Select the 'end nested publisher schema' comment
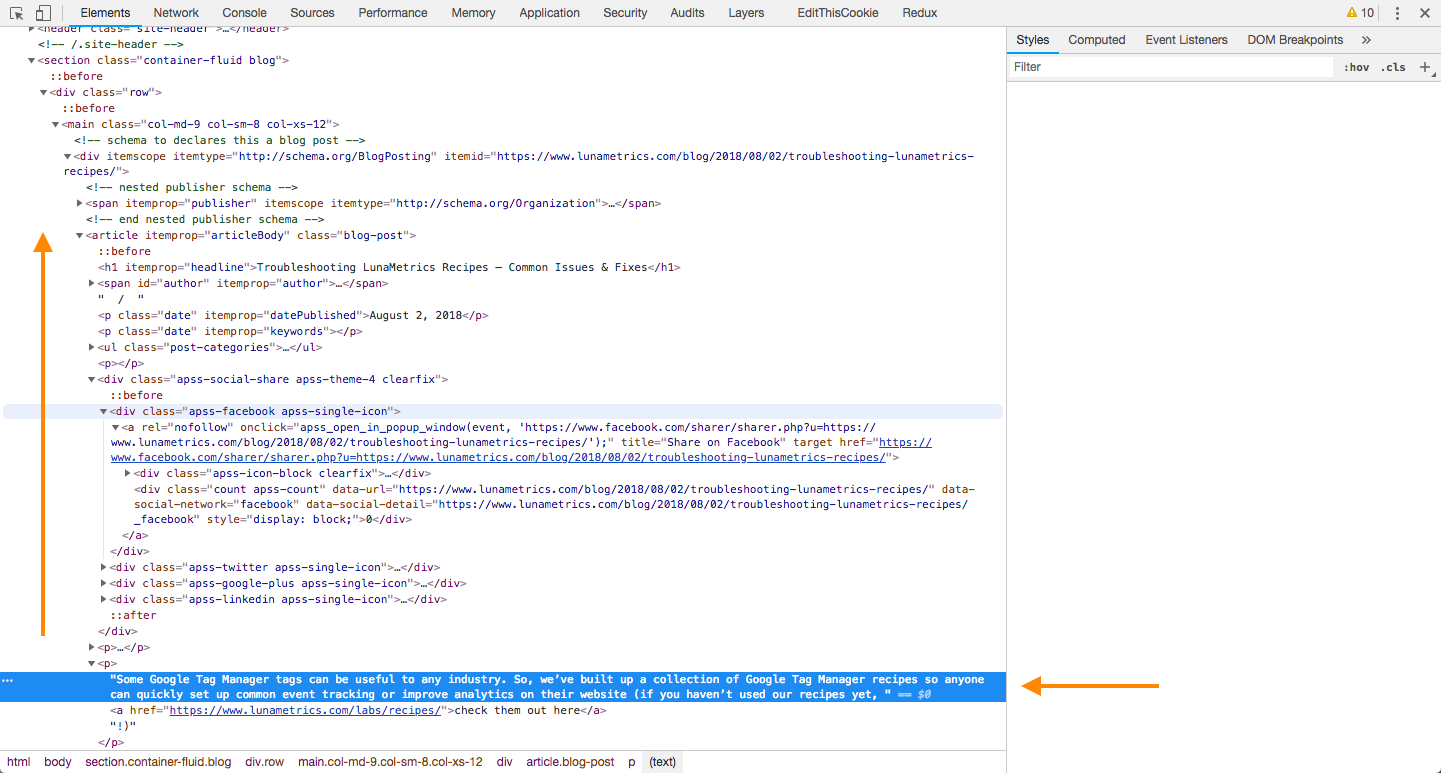Screen dimensions: 1441x773 click(205, 220)
